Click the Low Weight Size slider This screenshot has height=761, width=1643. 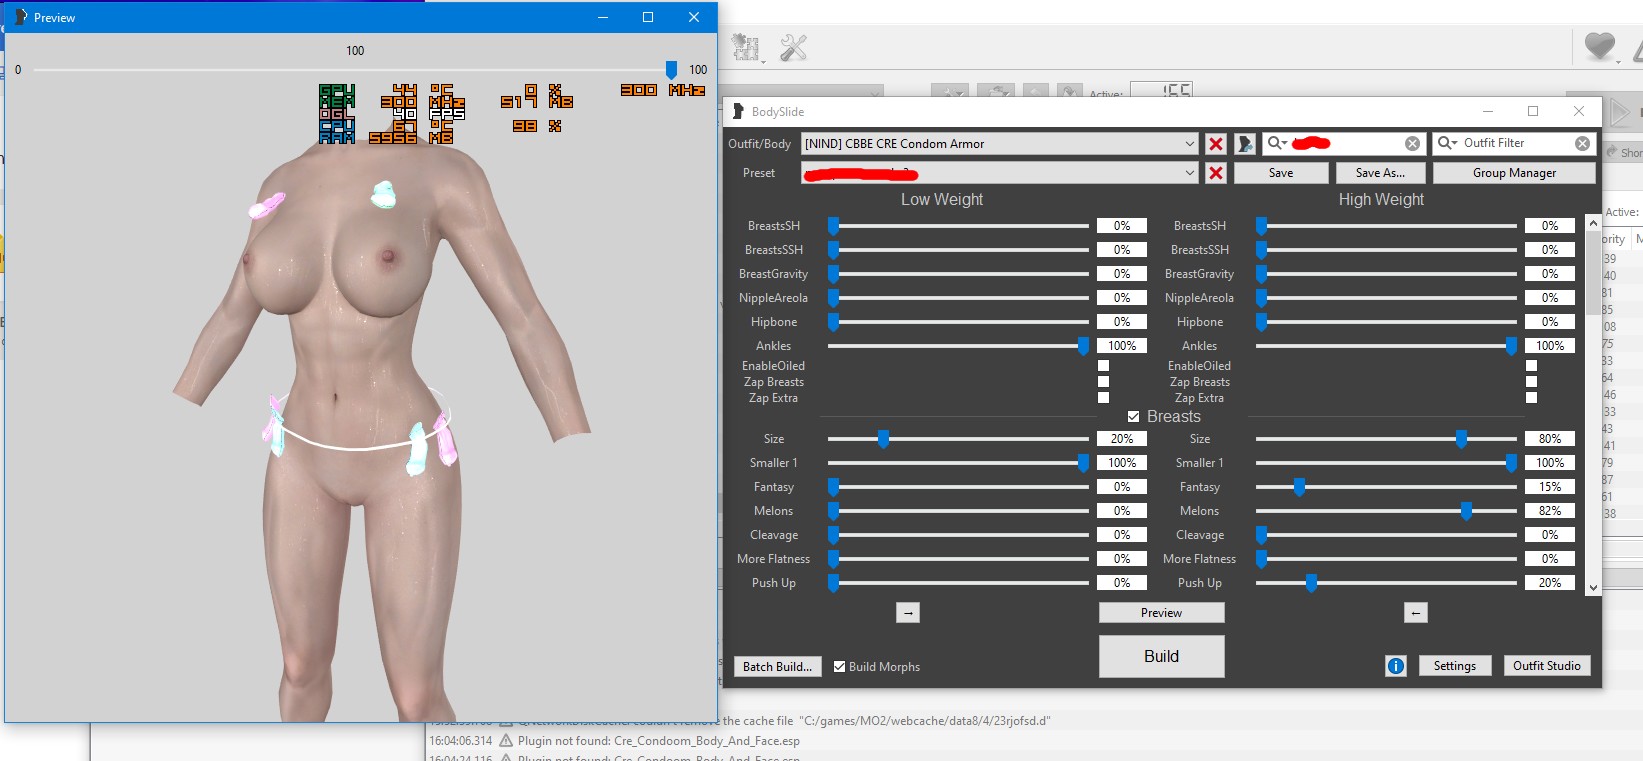pyautogui.click(x=958, y=439)
